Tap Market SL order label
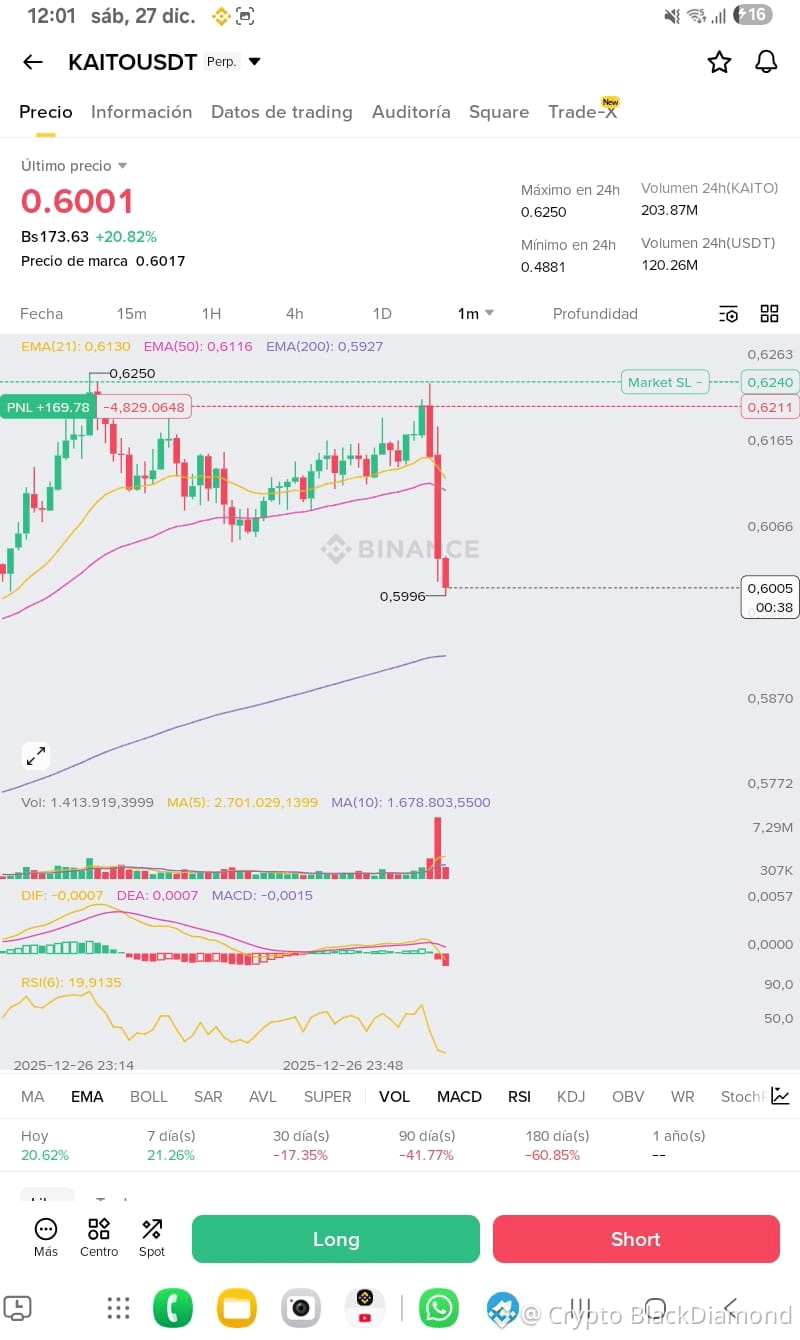 pos(665,382)
